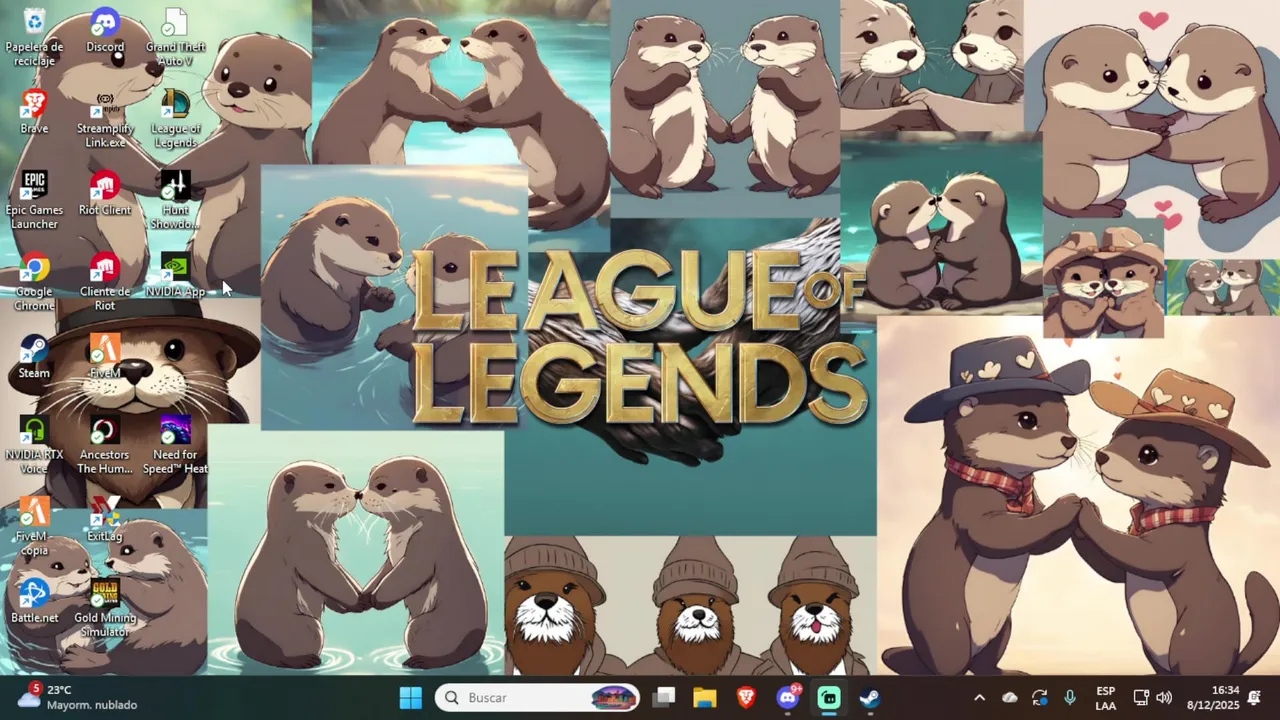Switch to the Streamlabs taskbar app
This screenshot has width=1280, height=720.
(x=829, y=698)
